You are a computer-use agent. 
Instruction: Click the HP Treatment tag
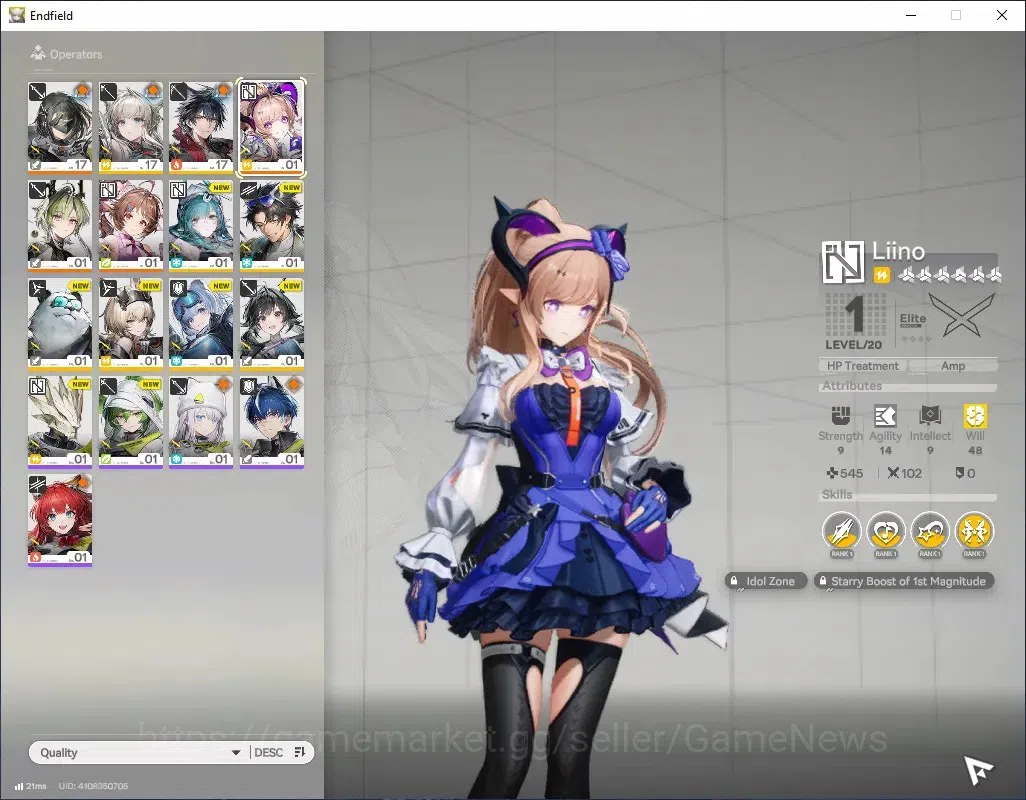click(862, 366)
